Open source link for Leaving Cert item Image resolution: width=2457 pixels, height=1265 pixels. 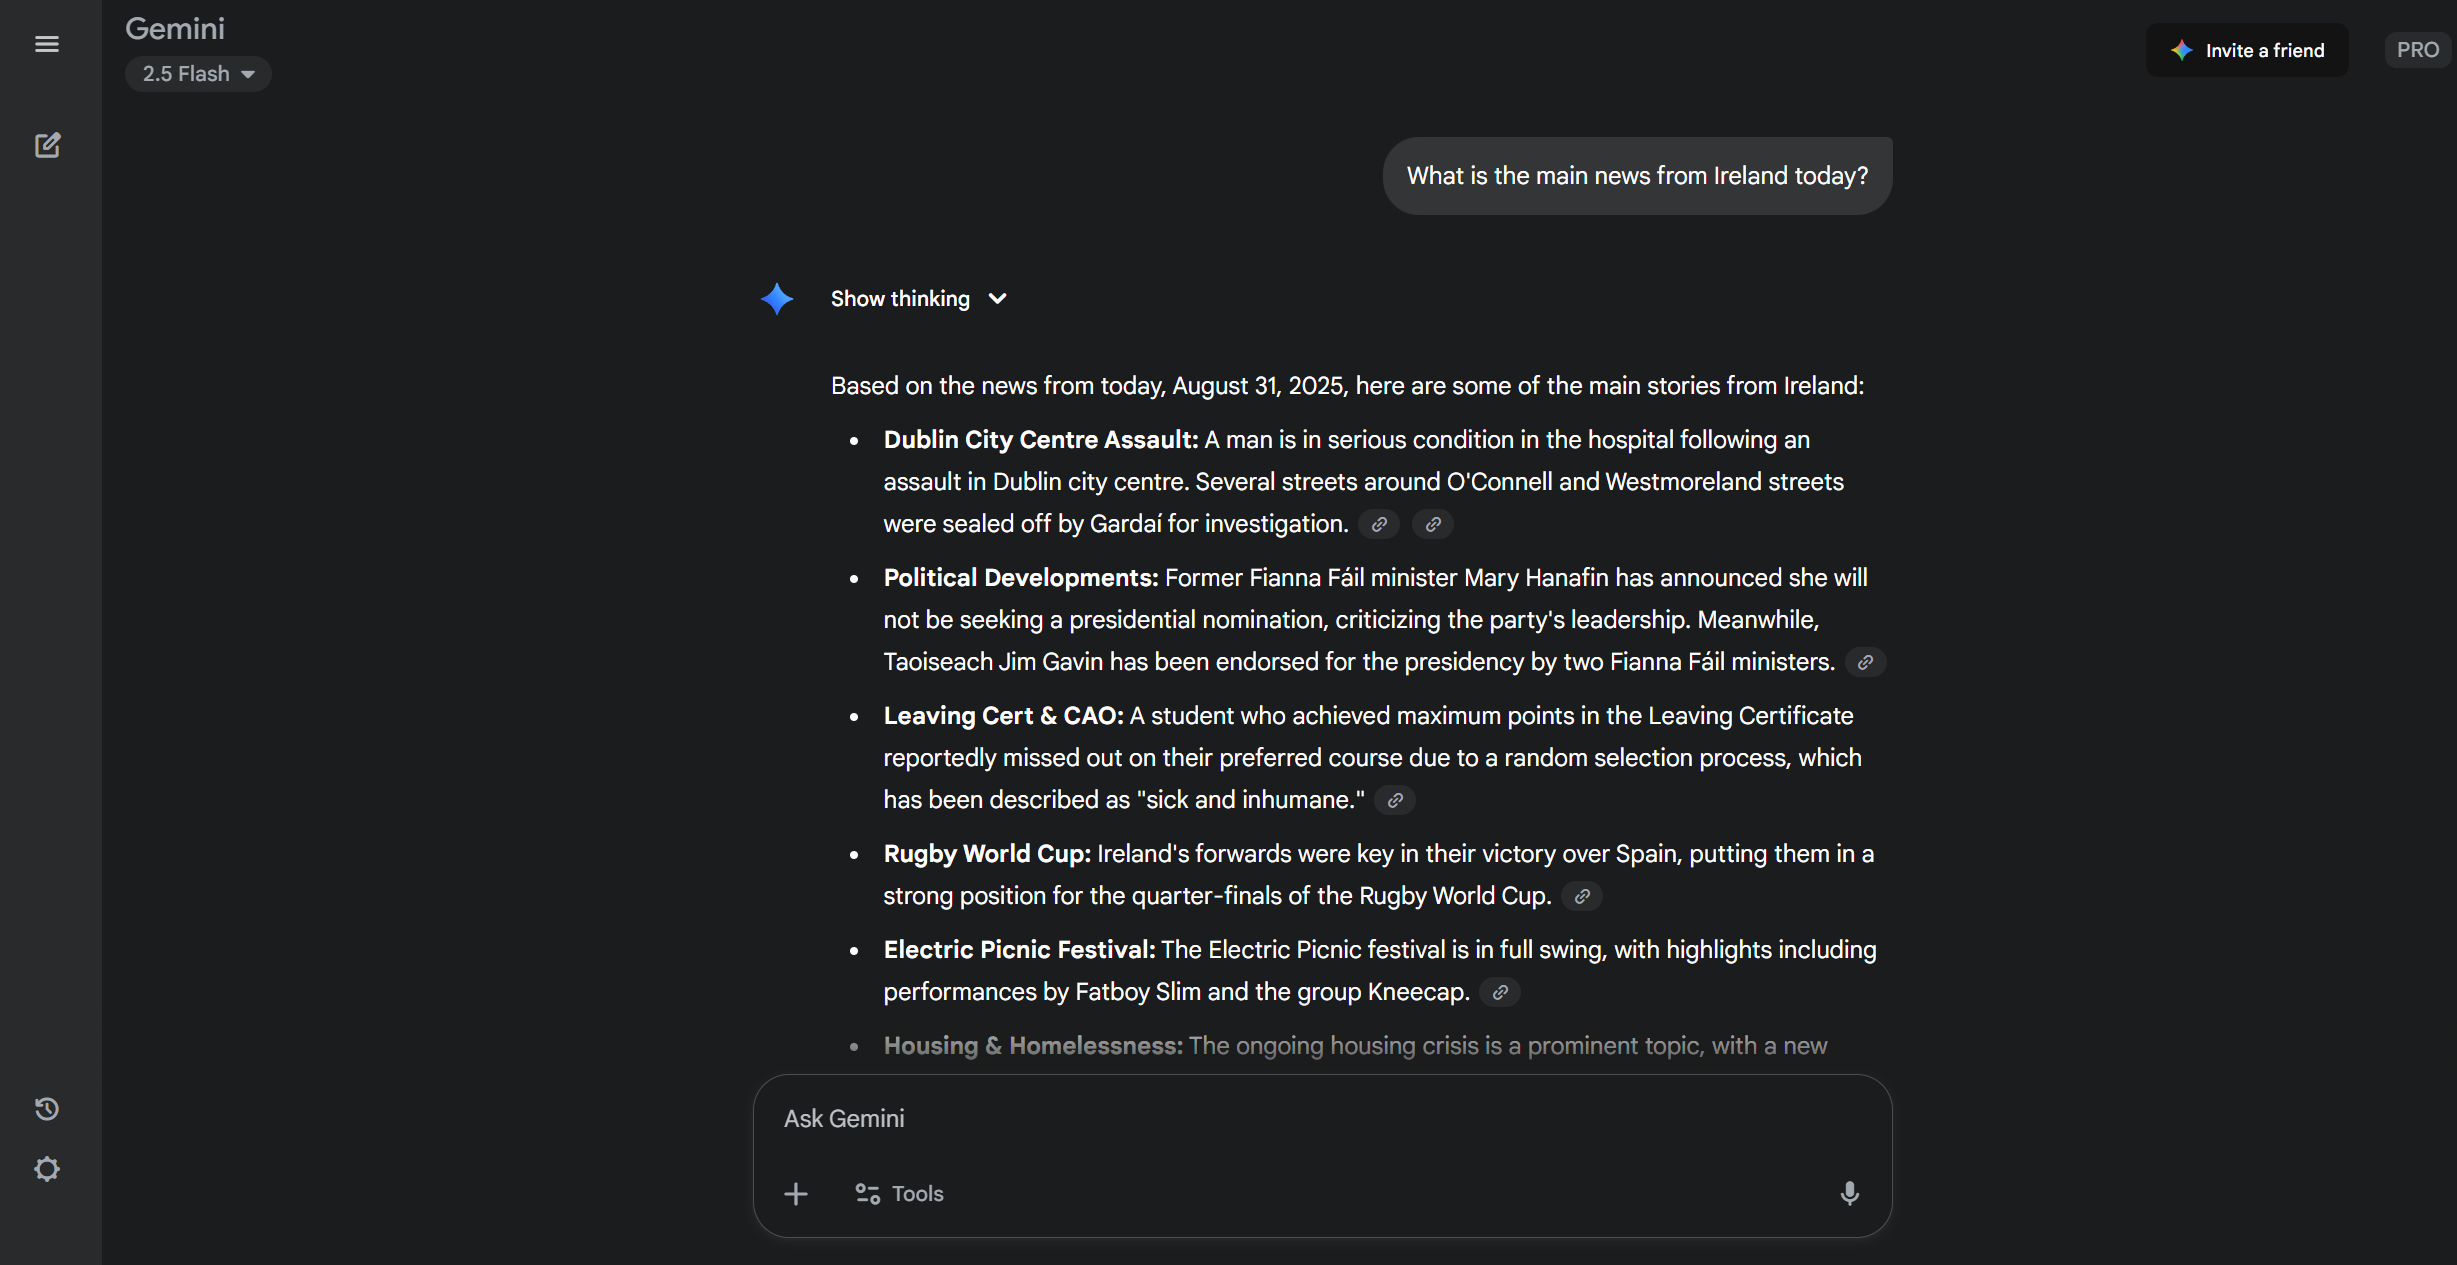click(1395, 800)
